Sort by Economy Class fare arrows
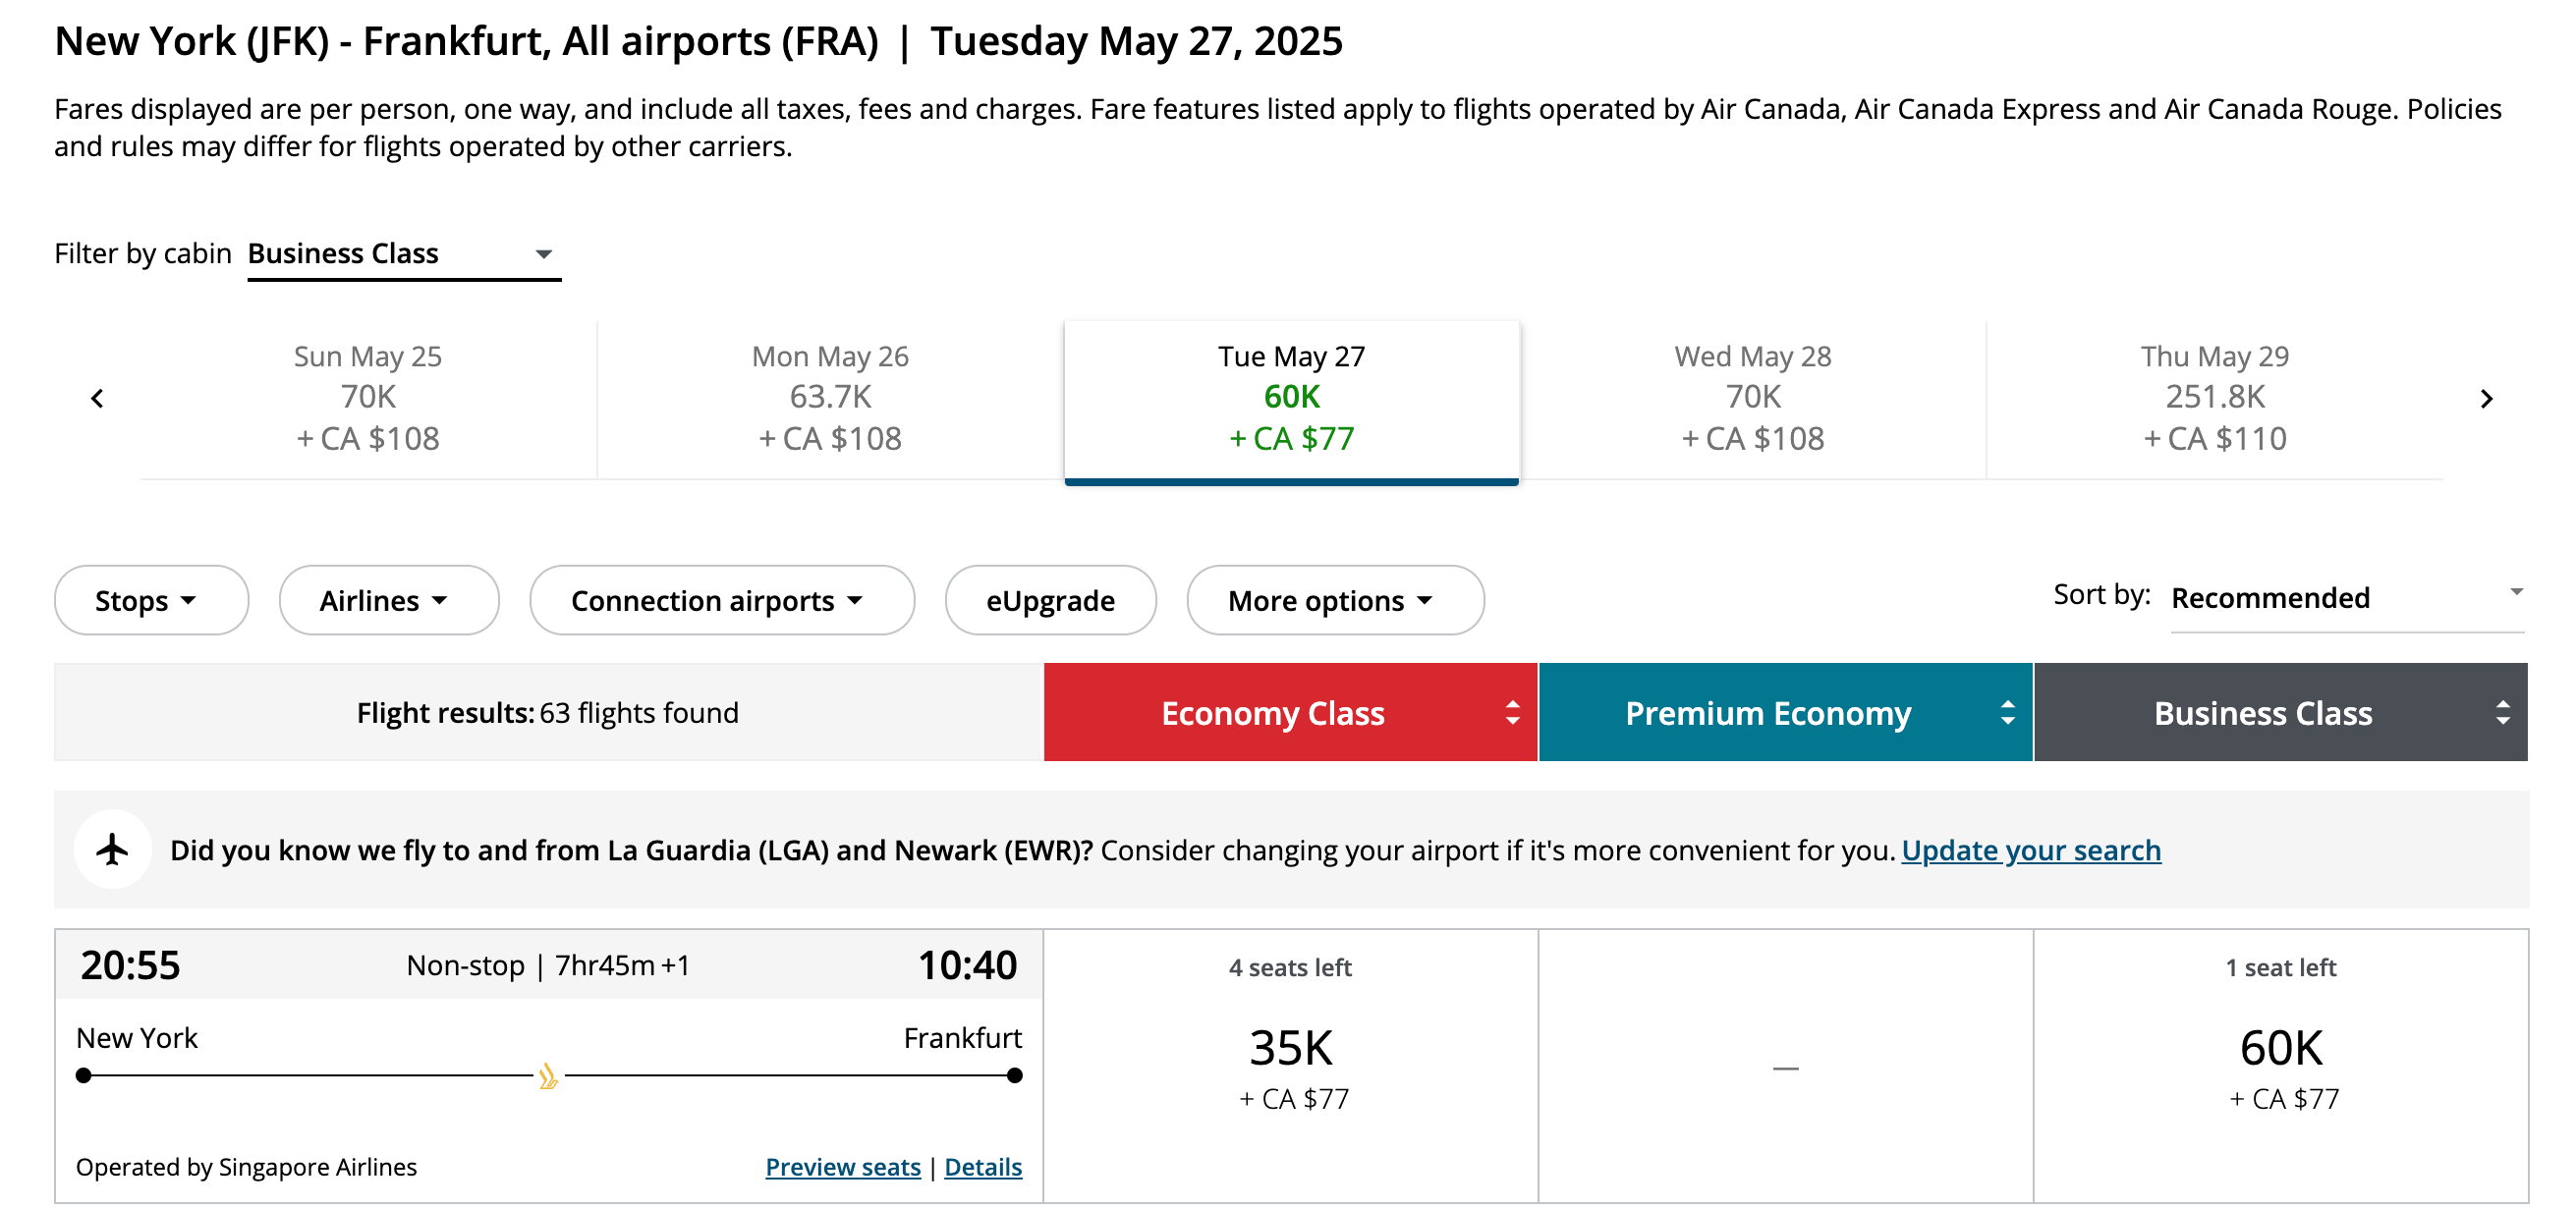 [x=1512, y=712]
